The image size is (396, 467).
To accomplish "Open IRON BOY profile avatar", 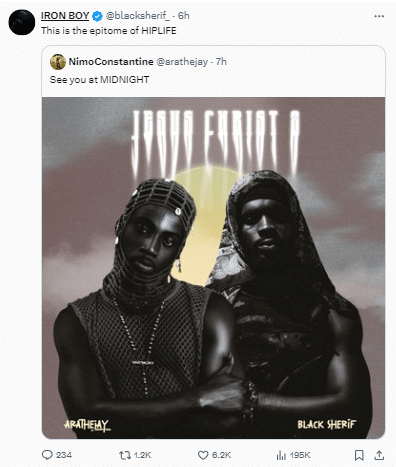I will 22,22.
